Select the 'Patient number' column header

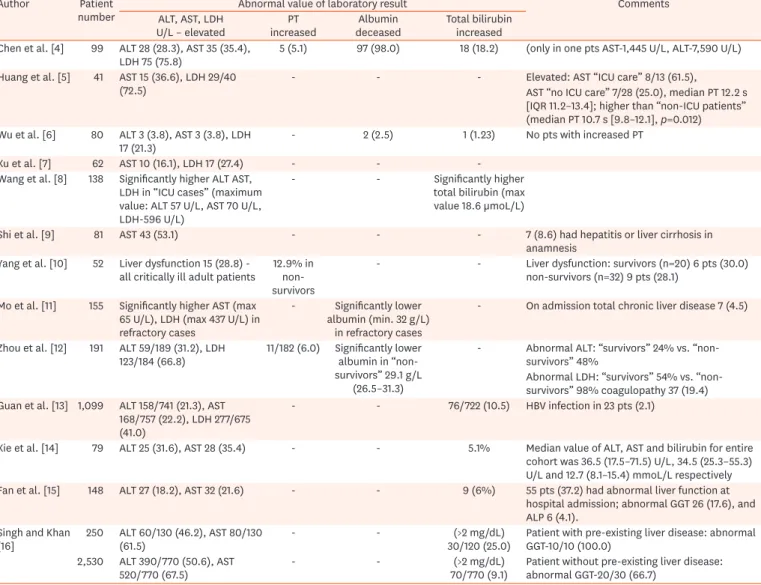96,11
